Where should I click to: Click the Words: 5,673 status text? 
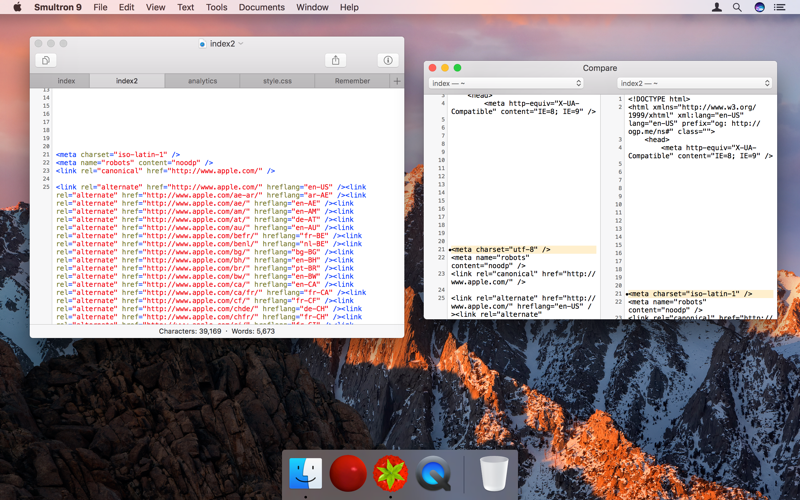tap(253, 331)
